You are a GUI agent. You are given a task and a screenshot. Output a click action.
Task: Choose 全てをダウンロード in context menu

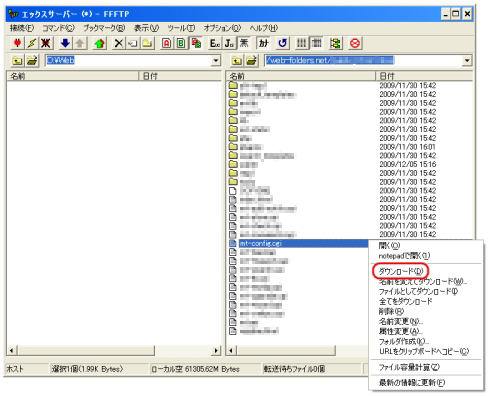pos(426,301)
